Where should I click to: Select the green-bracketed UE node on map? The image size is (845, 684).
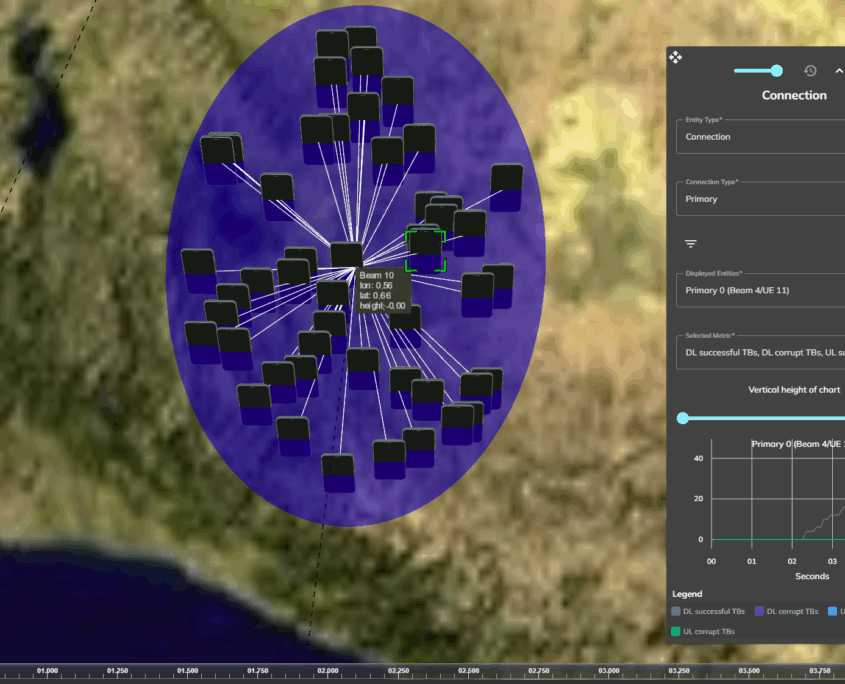point(426,248)
